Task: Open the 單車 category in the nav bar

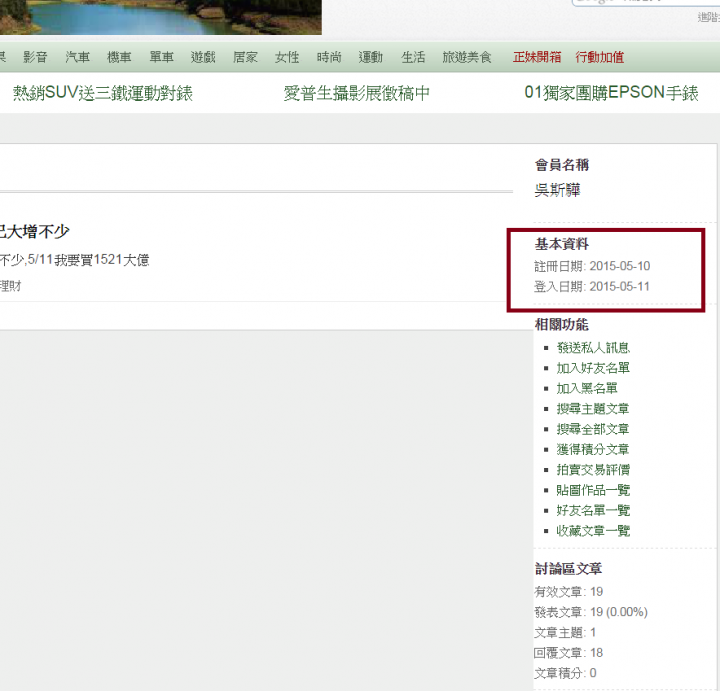Action: pos(161,57)
